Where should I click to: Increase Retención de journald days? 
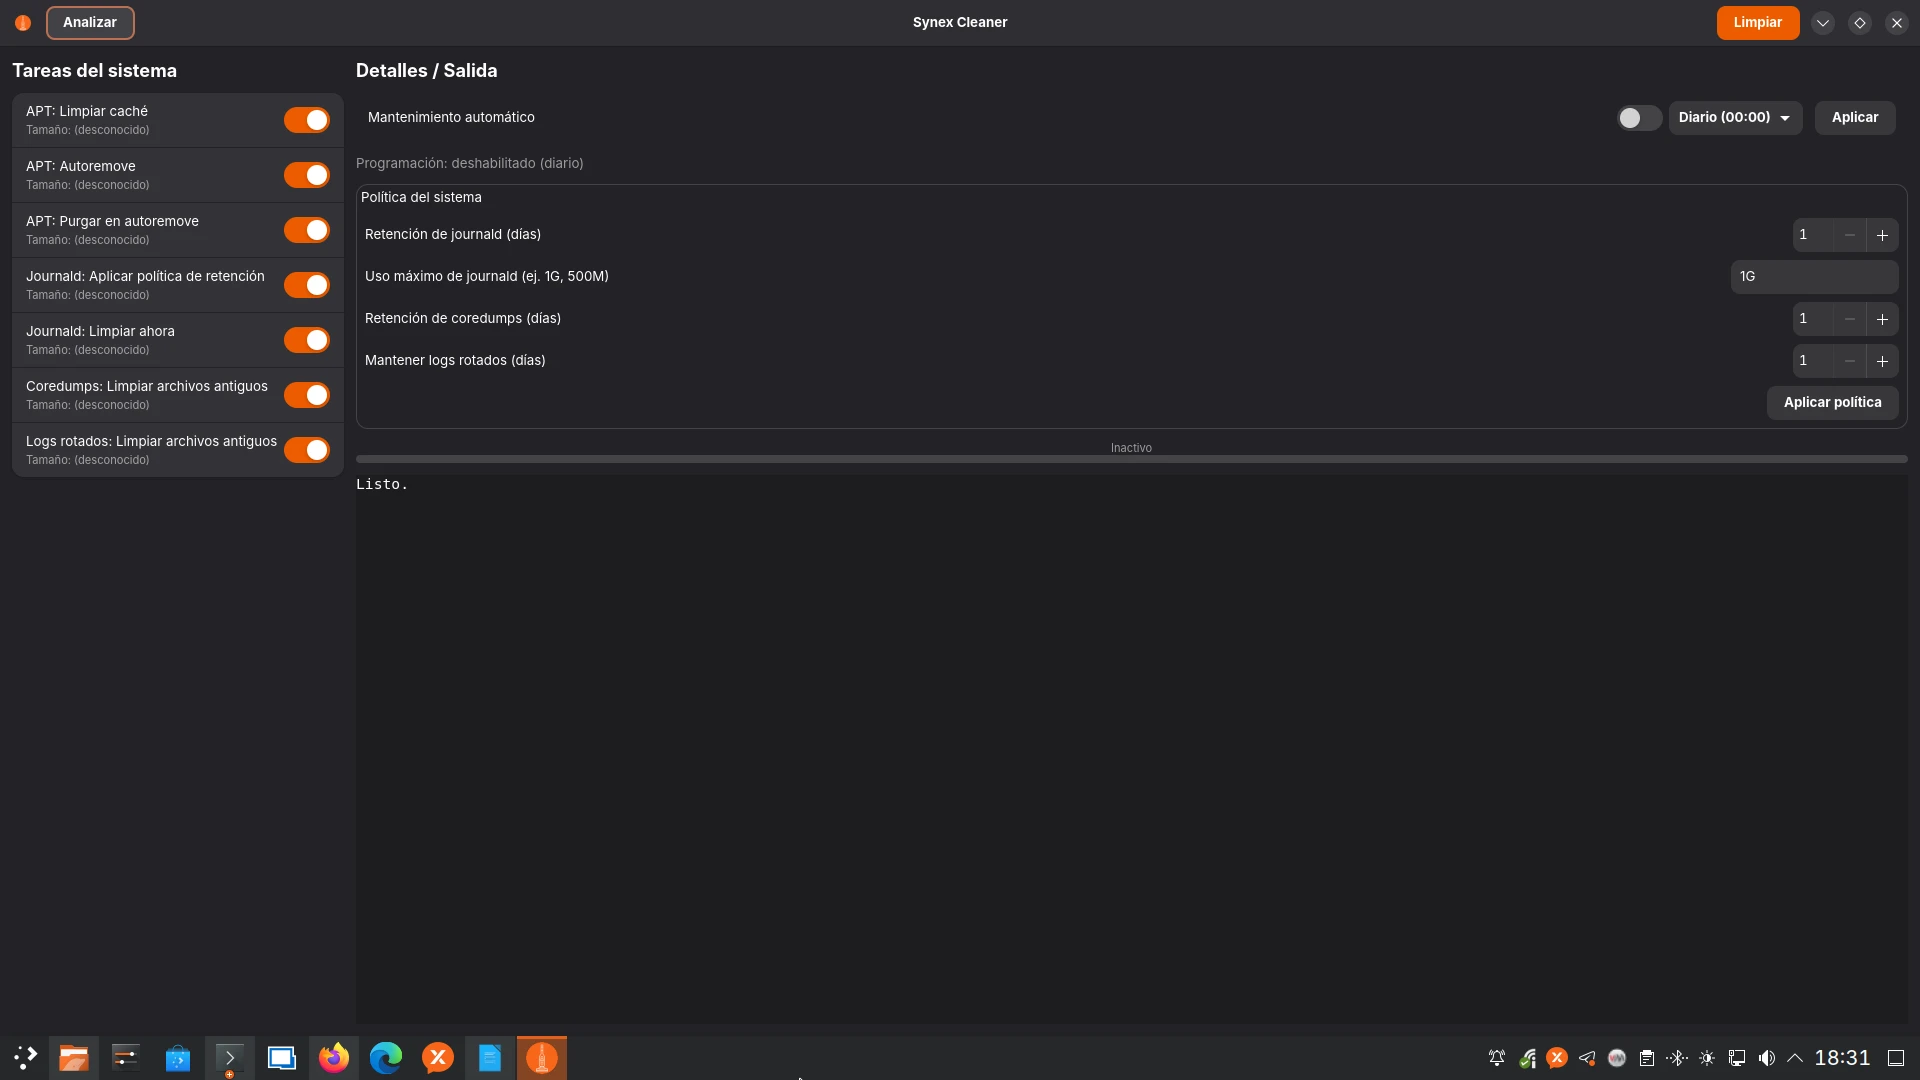coord(1882,235)
